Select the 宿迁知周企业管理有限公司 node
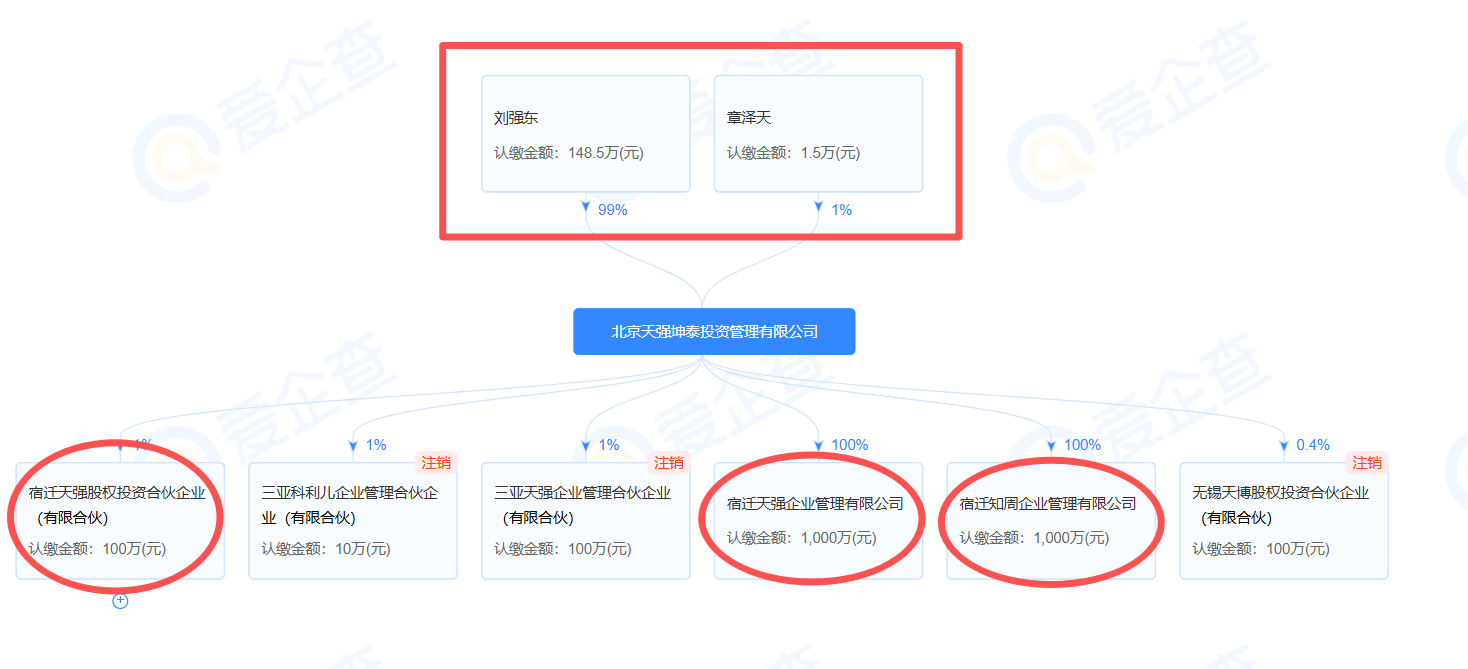 pyautogui.click(x=1051, y=520)
